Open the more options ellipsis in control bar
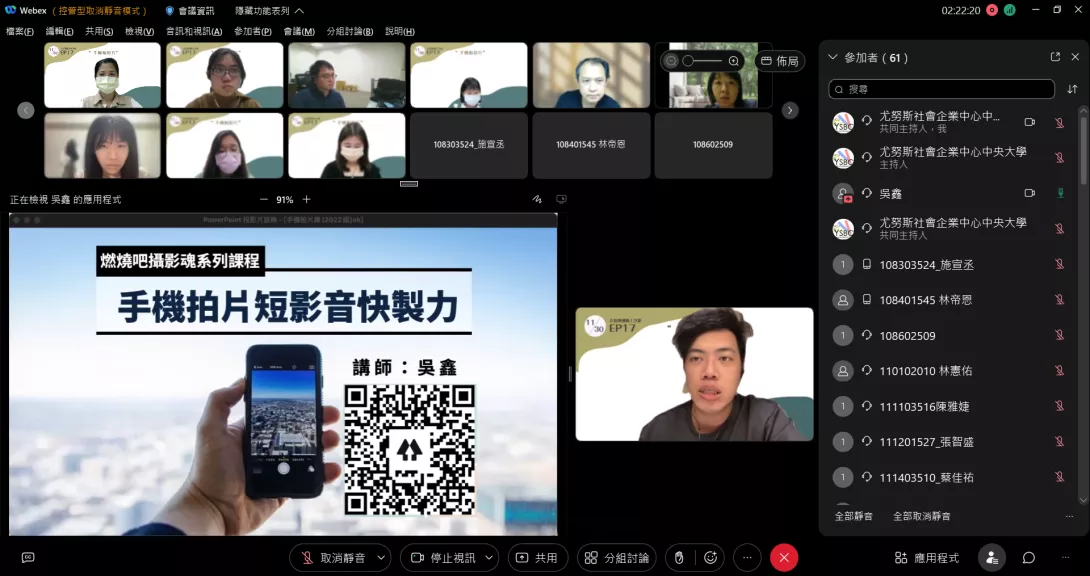Image resolution: width=1090 pixels, height=576 pixels. point(747,557)
